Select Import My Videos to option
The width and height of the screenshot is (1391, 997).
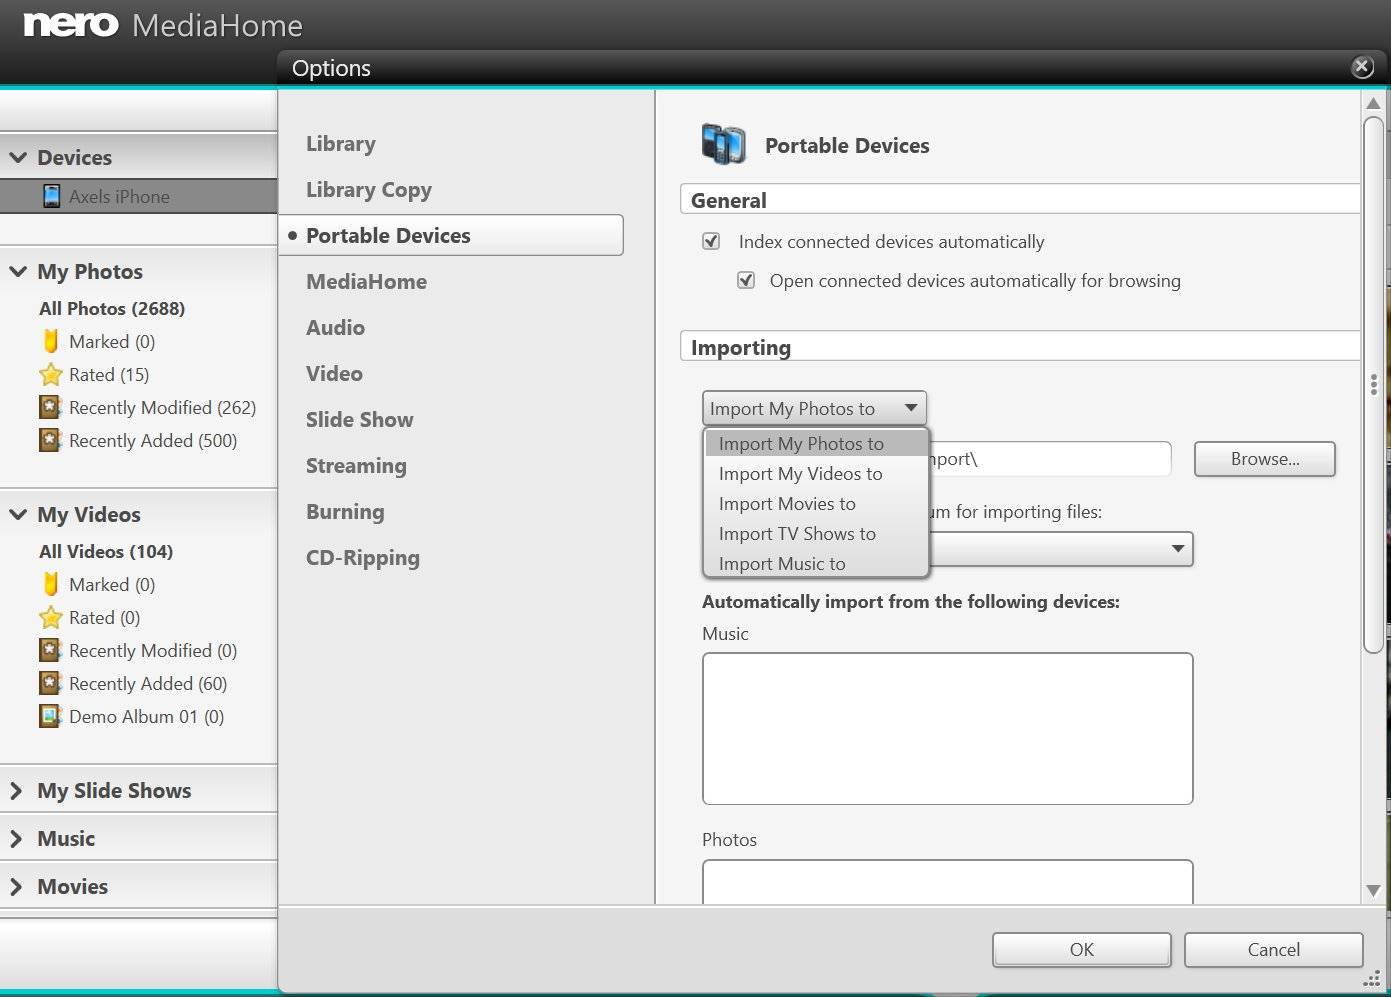click(x=816, y=473)
